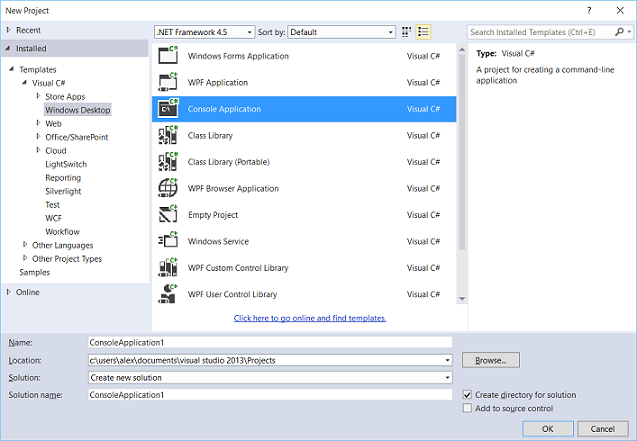Image resolution: width=637 pixels, height=441 pixels.
Task: Click the WPF Custom Control Library icon
Action: [168, 268]
